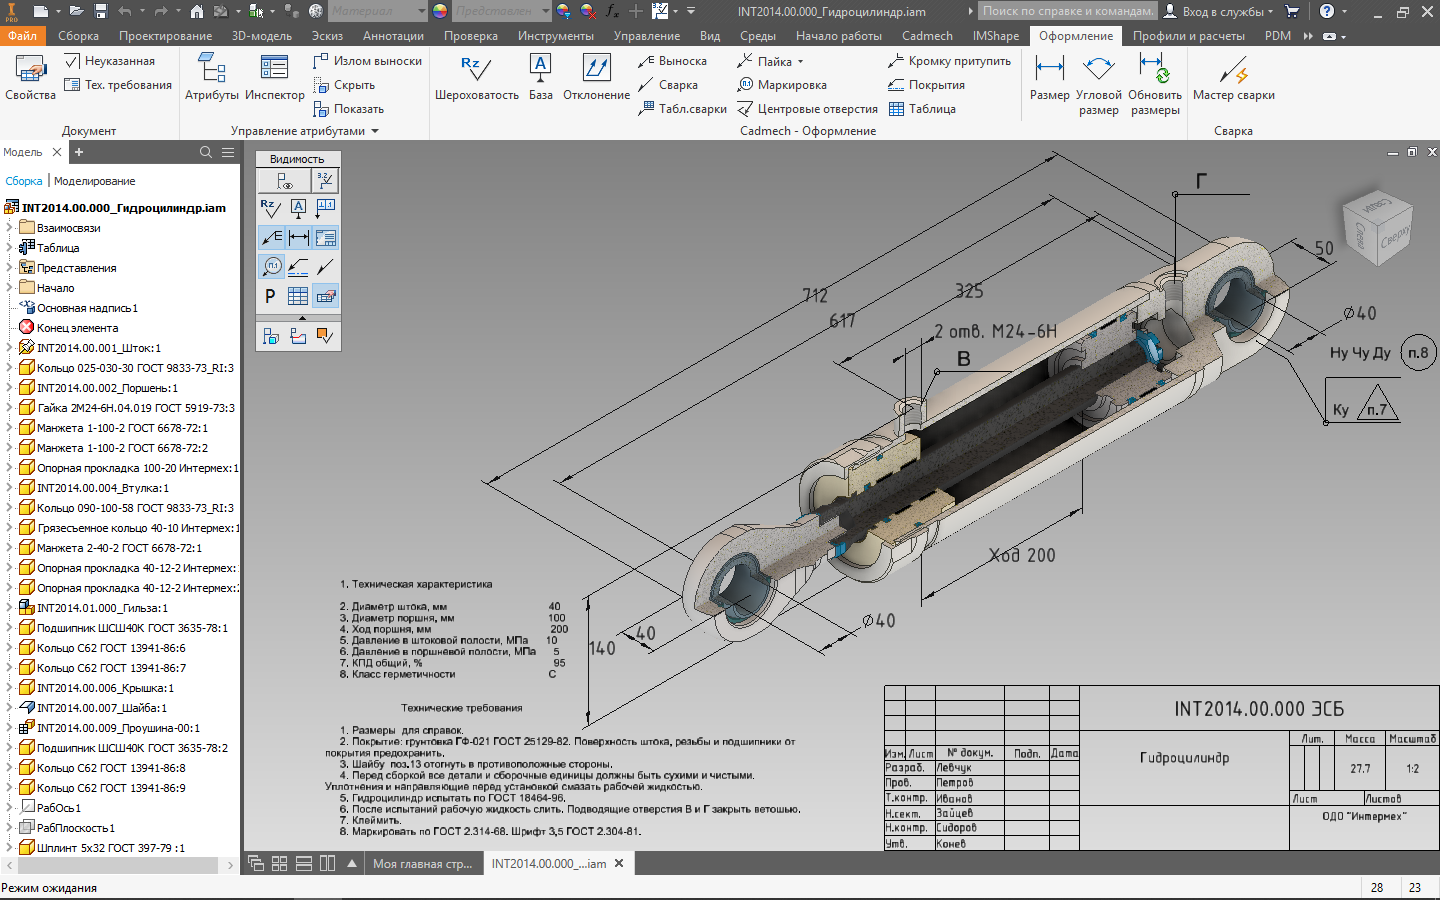
Task: Click the Угловой размер tool
Action: 1098,78
